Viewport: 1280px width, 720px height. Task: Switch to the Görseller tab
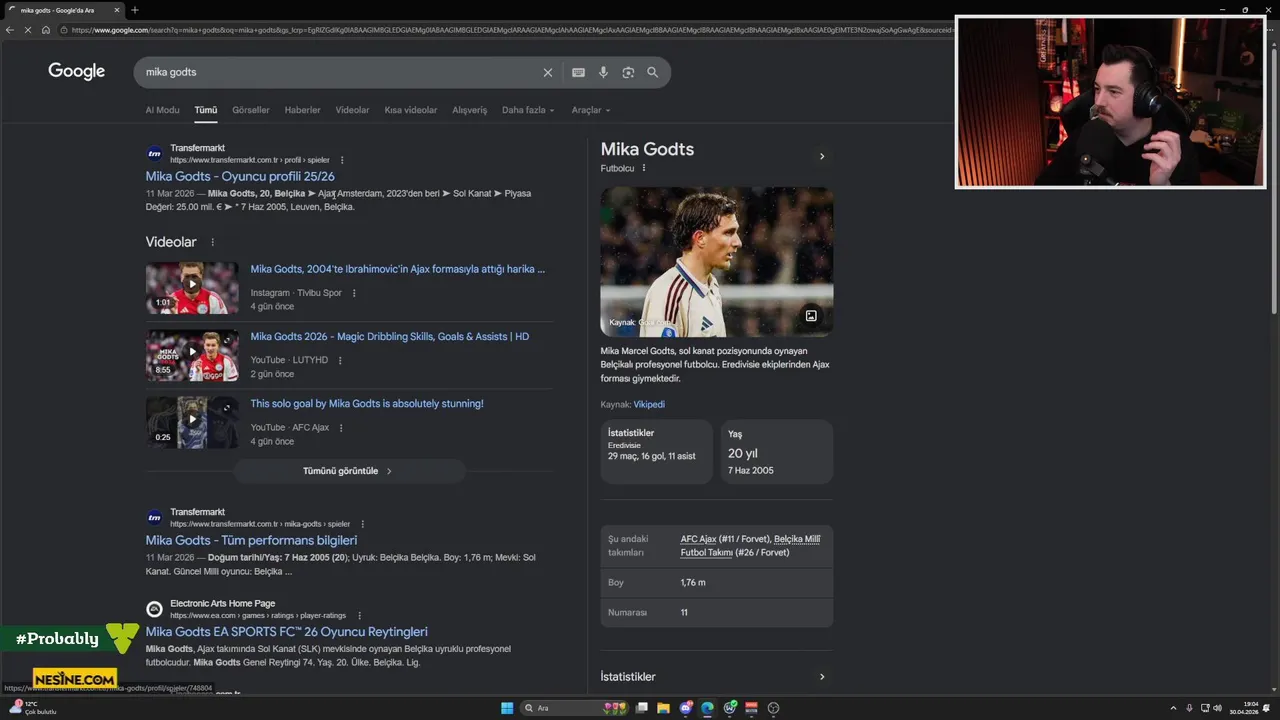click(251, 110)
